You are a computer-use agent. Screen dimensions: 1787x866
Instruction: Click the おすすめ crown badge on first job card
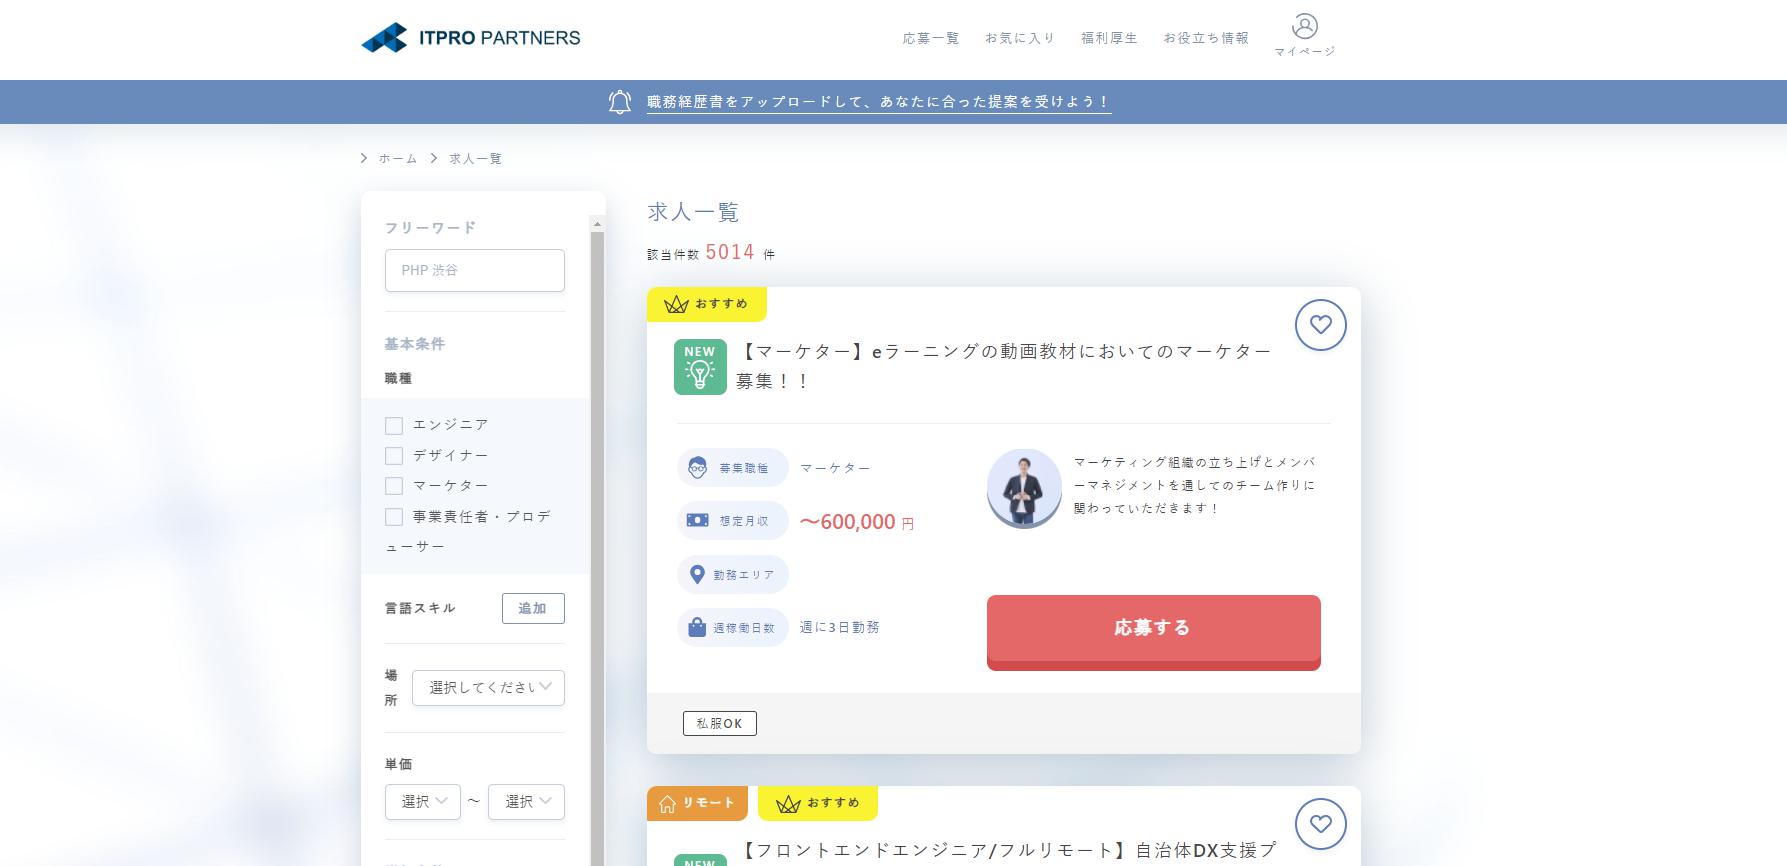(707, 304)
